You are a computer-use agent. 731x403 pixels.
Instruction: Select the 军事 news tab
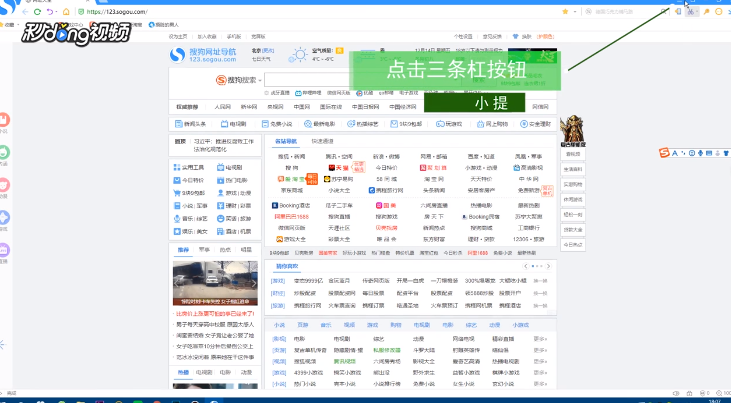[204, 250]
